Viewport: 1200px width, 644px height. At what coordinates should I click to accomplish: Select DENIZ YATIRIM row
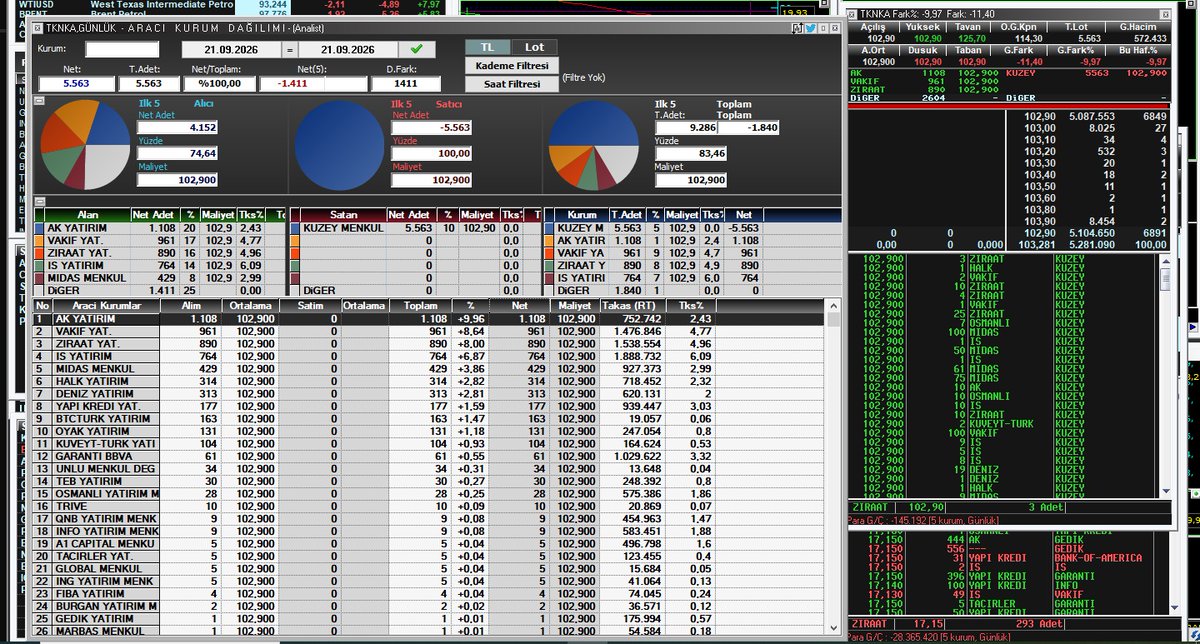430,394
